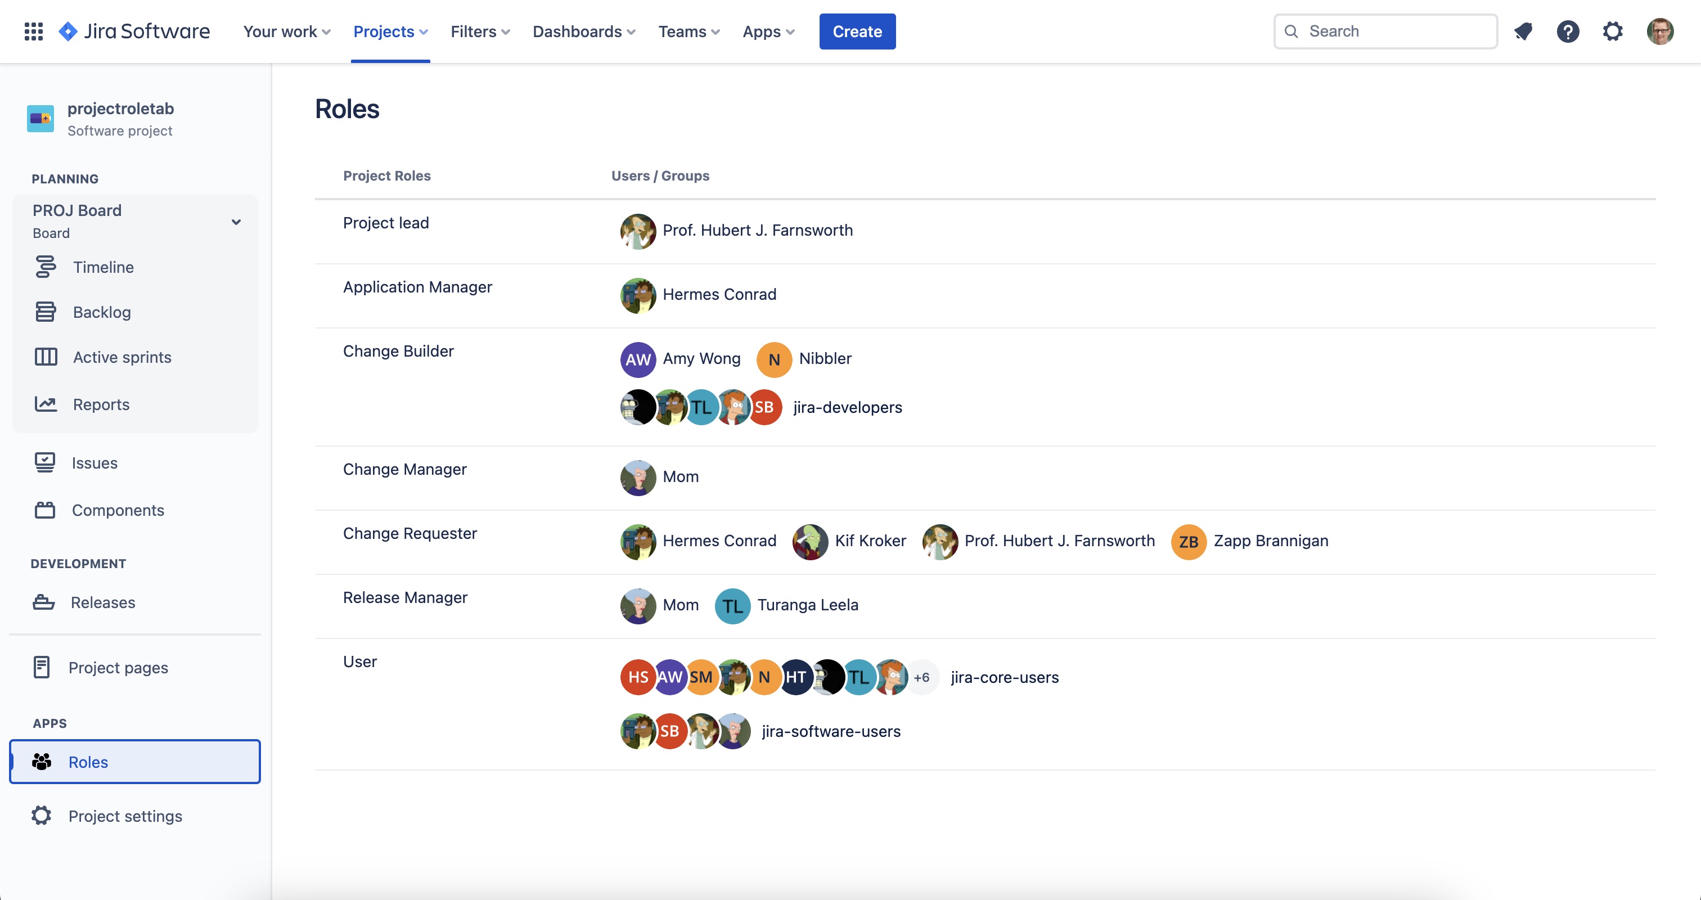Click the jira-developers group name
The image size is (1701, 900).
coord(847,407)
